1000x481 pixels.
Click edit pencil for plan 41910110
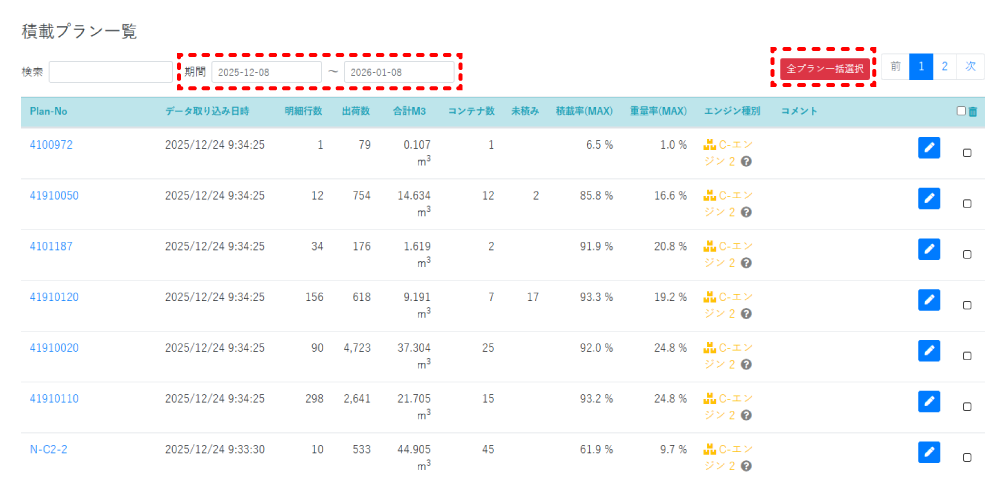(929, 401)
